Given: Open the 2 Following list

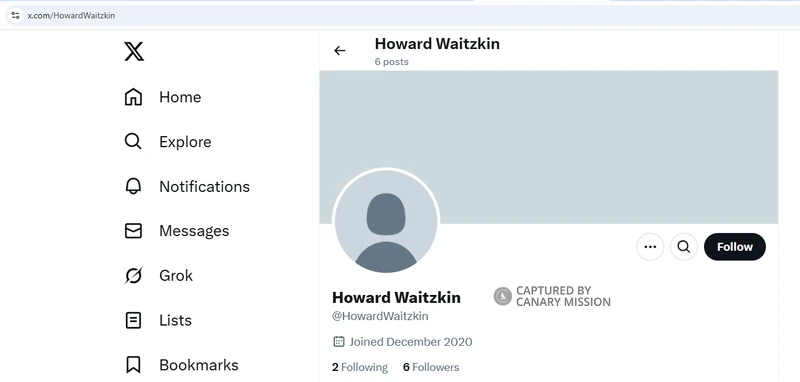Looking at the screenshot, I should click(x=360, y=367).
